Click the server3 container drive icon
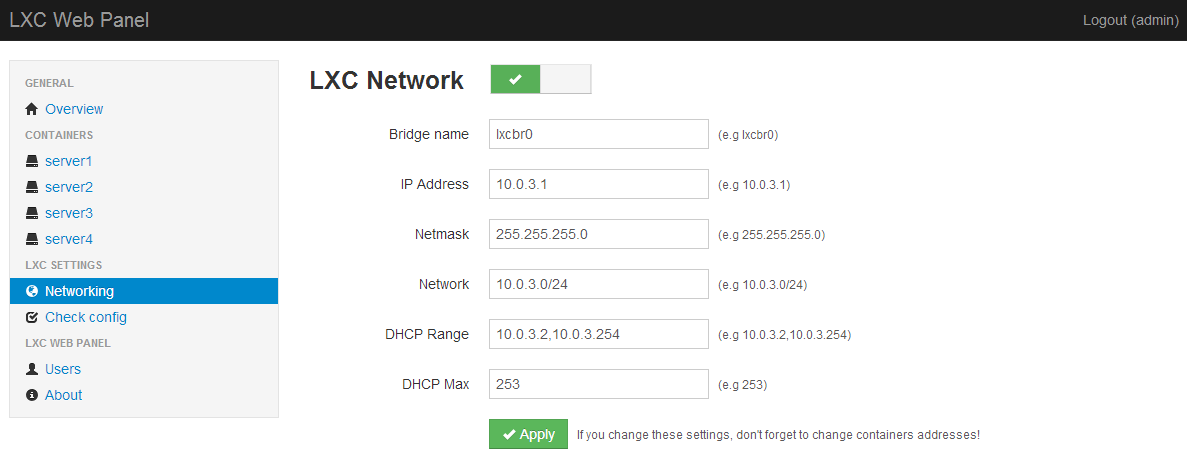 (32, 213)
